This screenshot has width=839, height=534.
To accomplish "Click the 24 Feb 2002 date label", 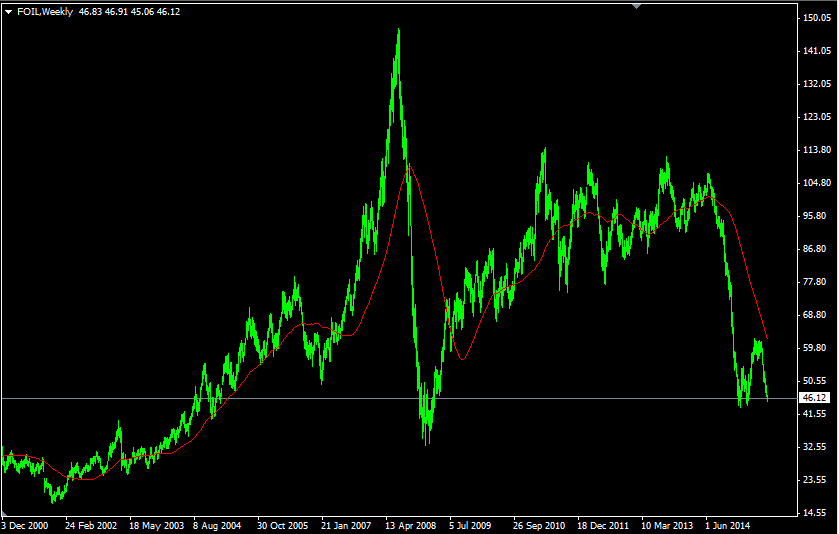I will coord(91,525).
